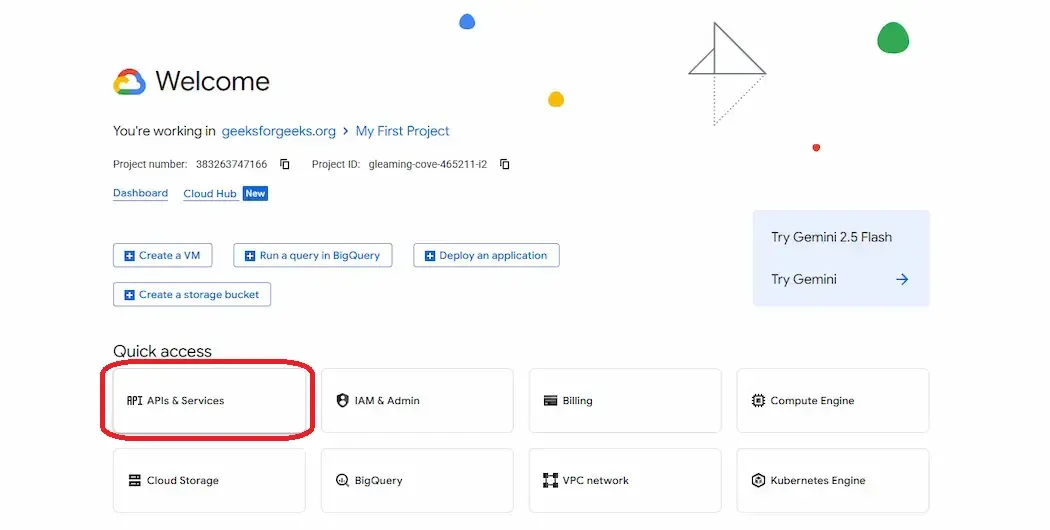Open the Cloud Hub link
Screen dimensions: 1050x530
(210, 194)
